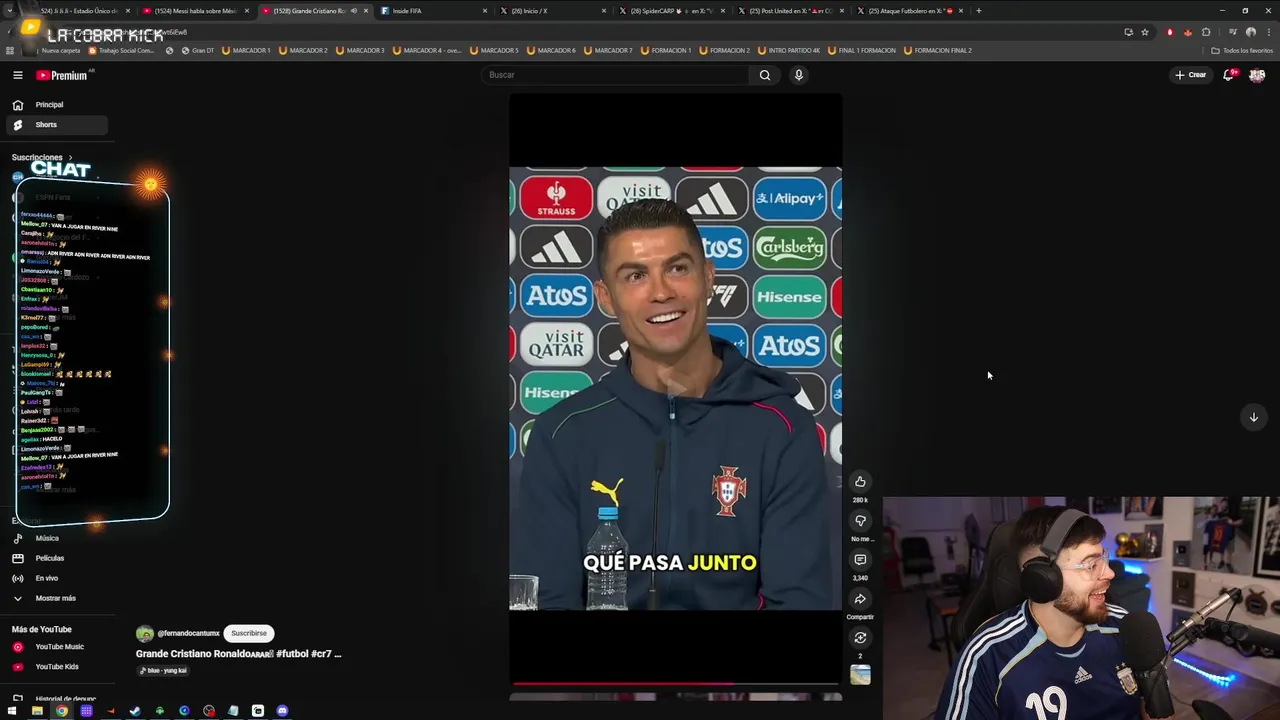The height and width of the screenshot is (720, 1280).
Task: Subscribe to @fernandocantumx with Suscribirse
Action: [x=249, y=633]
